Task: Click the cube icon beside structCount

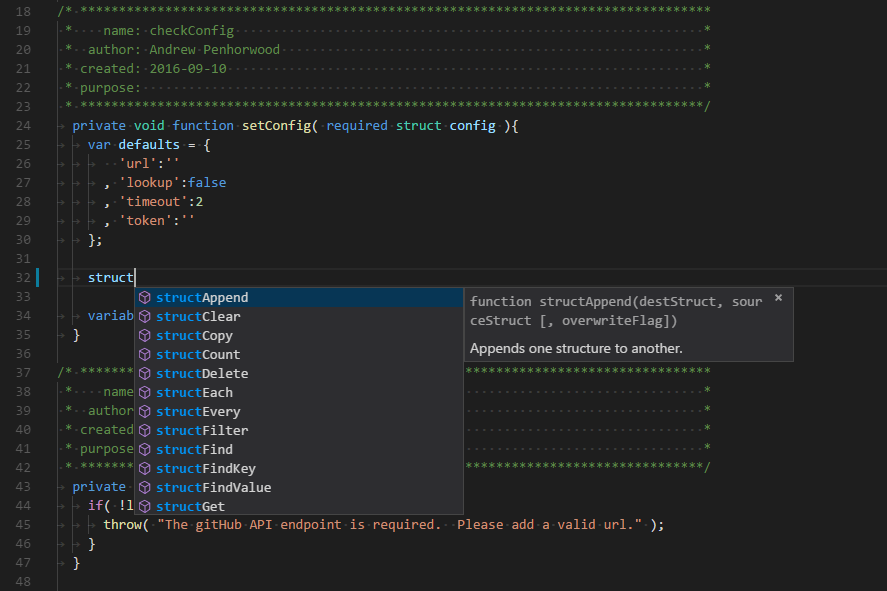Action: pyautogui.click(x=145, y=355)
